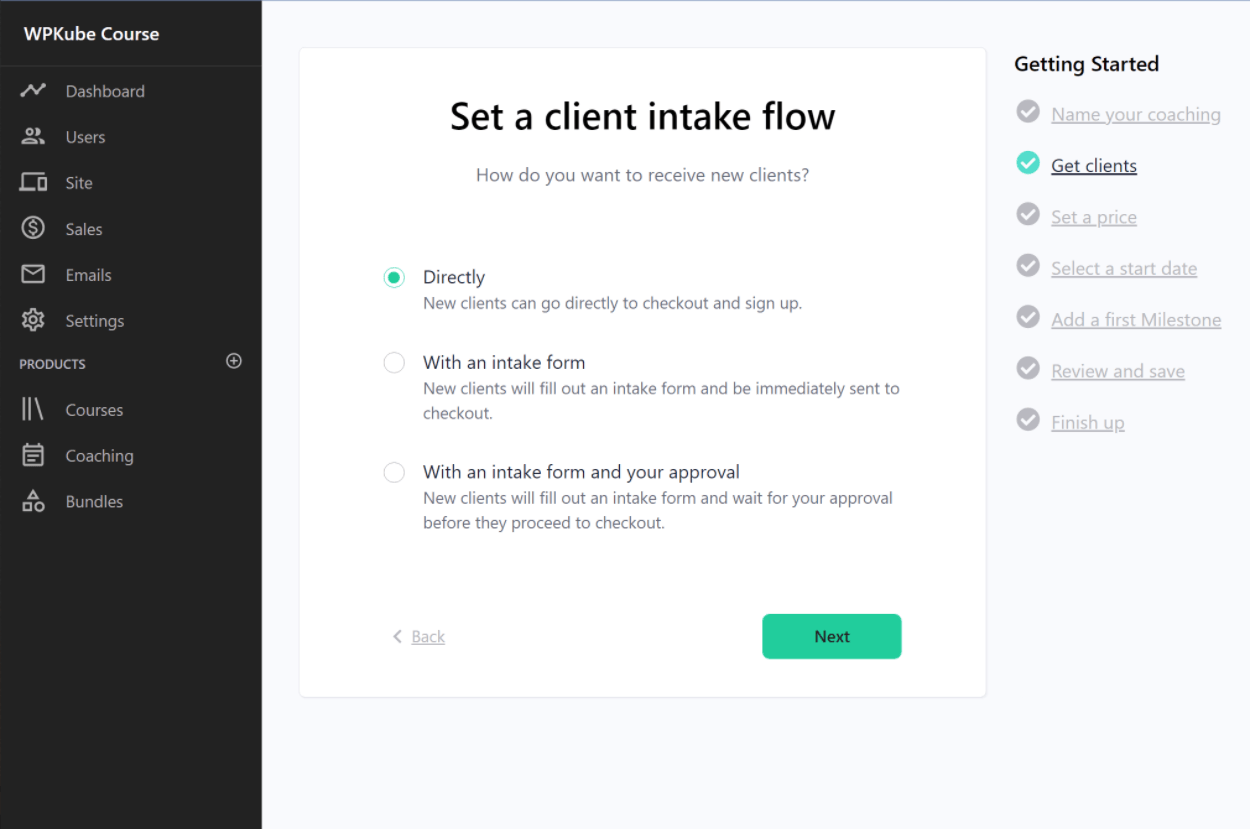This screenshot has height=829, width=1250.
Task: Click the Users people icon
Action: point(33,137)
